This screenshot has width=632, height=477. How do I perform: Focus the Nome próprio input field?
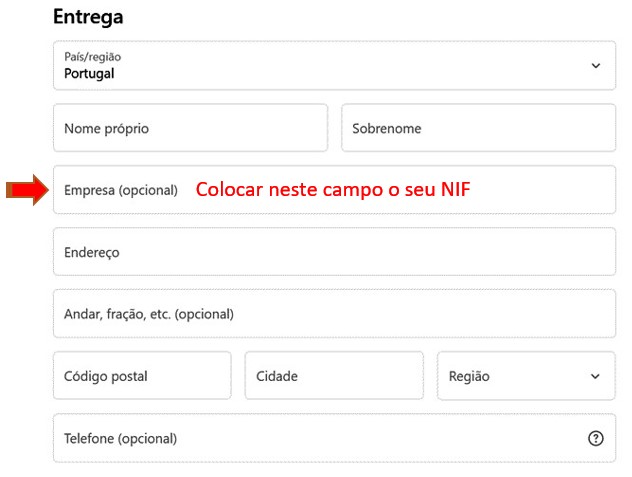point(190,128)
